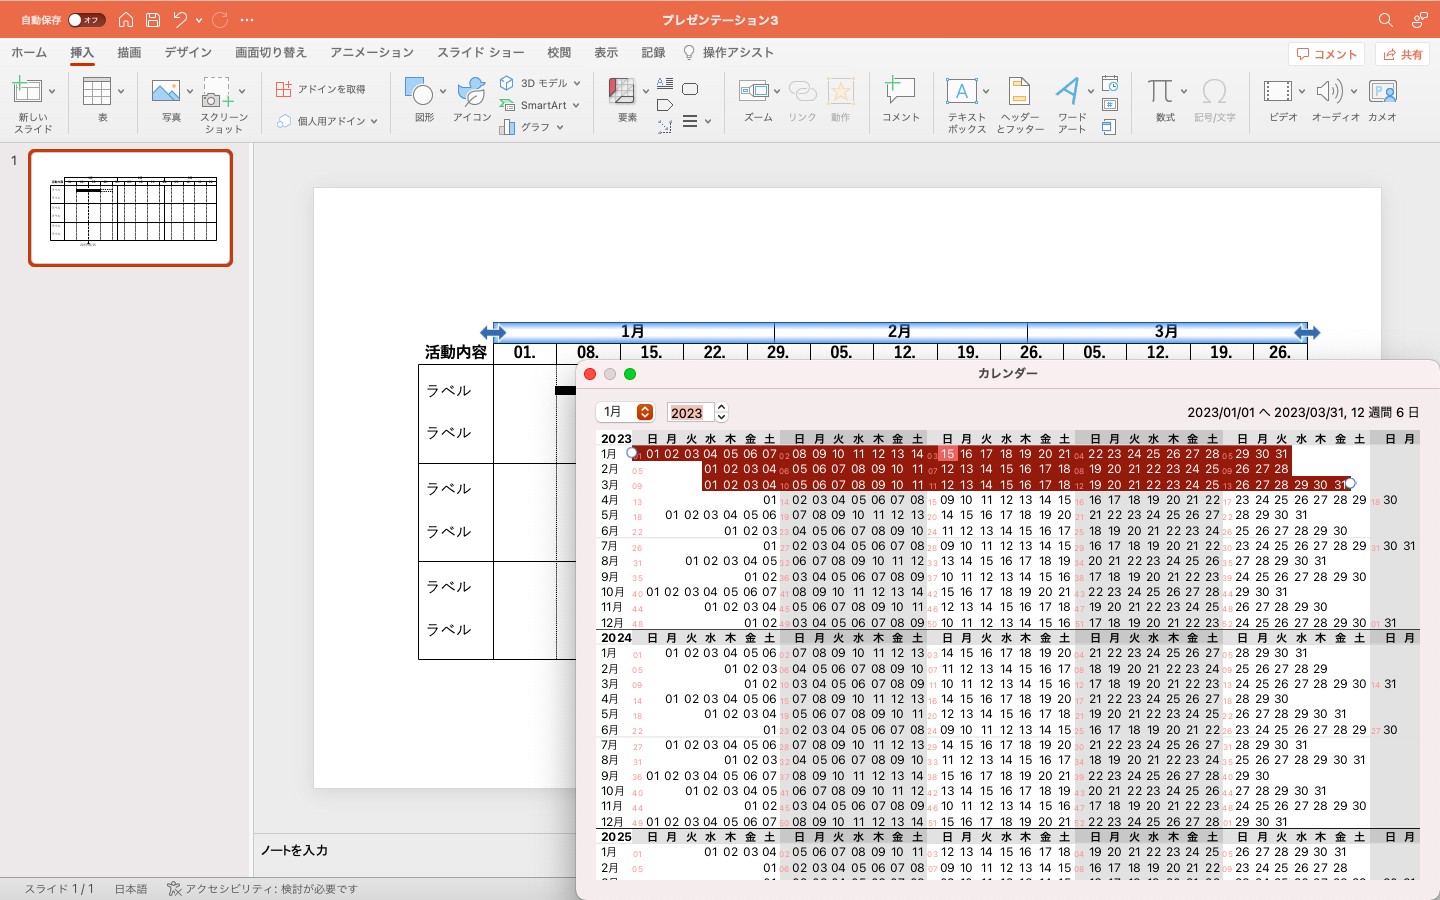
Task: Open the 1月 month dropdown in Calendar window
Action: (626, 412)
